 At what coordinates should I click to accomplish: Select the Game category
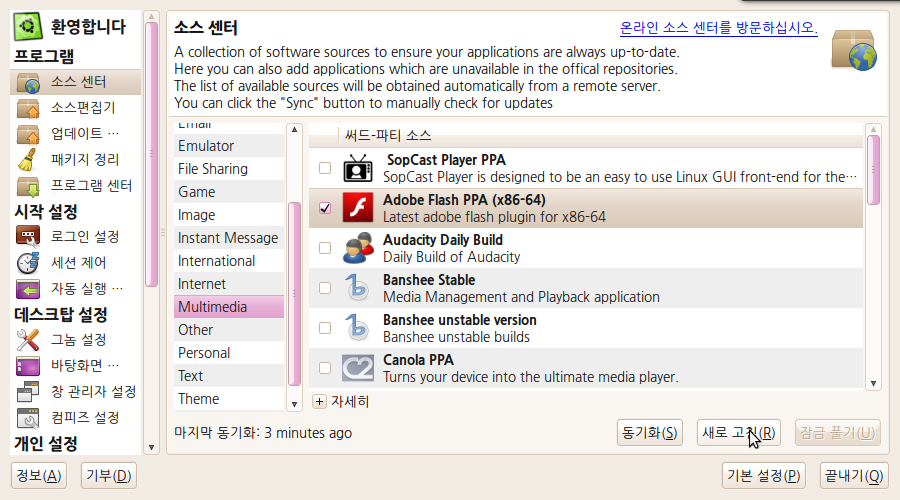(229, 192)
